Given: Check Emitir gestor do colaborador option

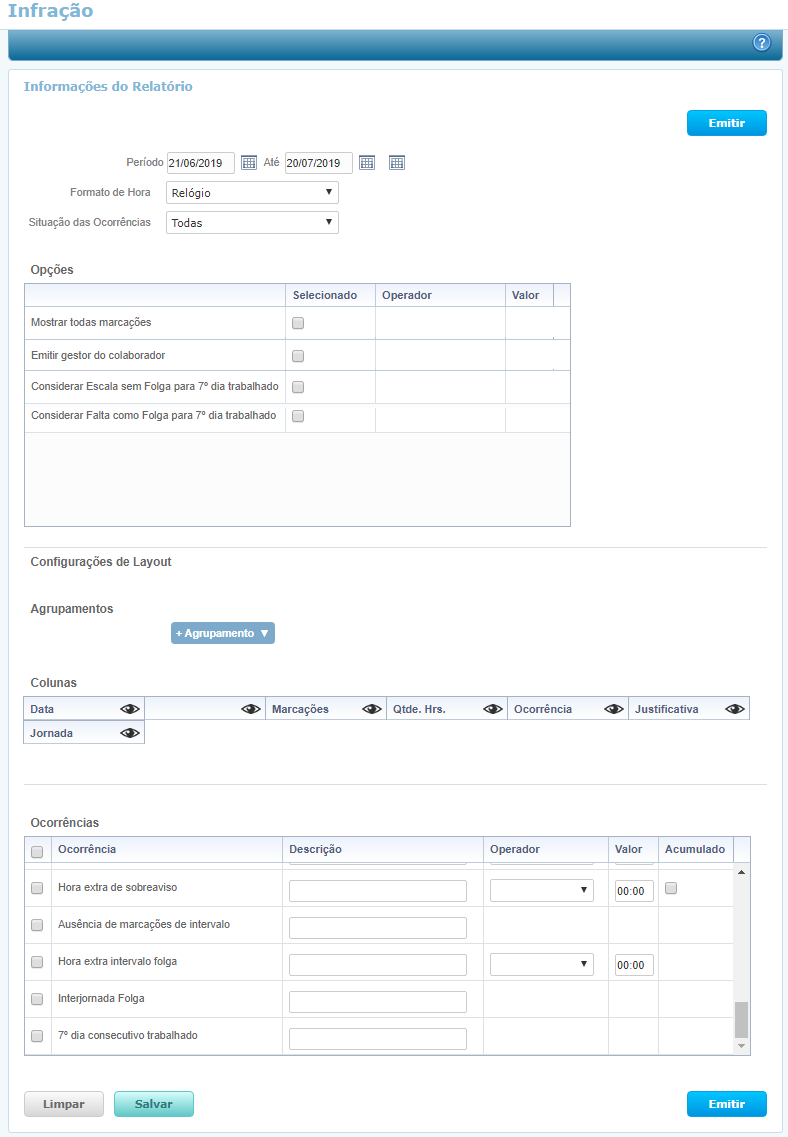Looking at the screenshot, I should coord(298,356).
